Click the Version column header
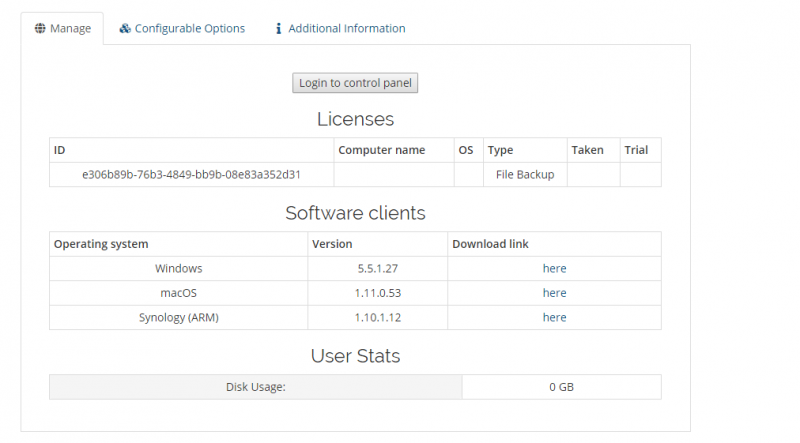This screenshot has width=800, height=443. (x=378, y=244)
